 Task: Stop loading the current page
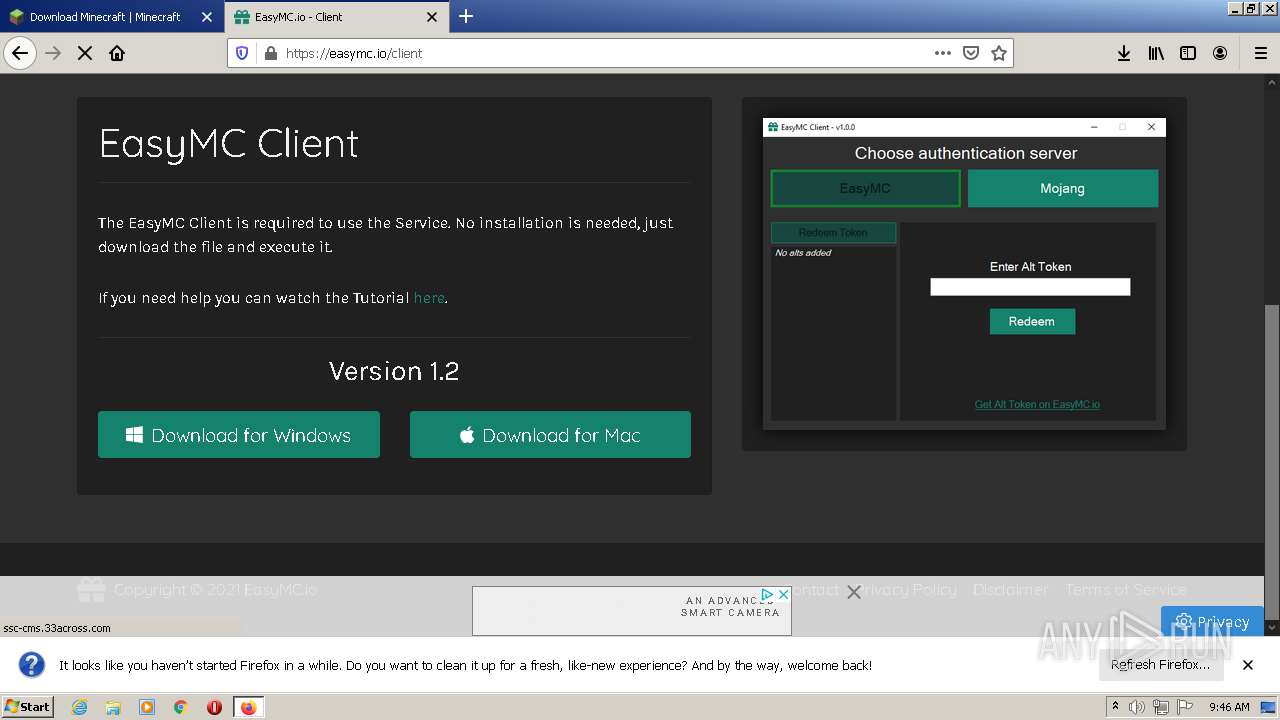(x=85, y=53)
